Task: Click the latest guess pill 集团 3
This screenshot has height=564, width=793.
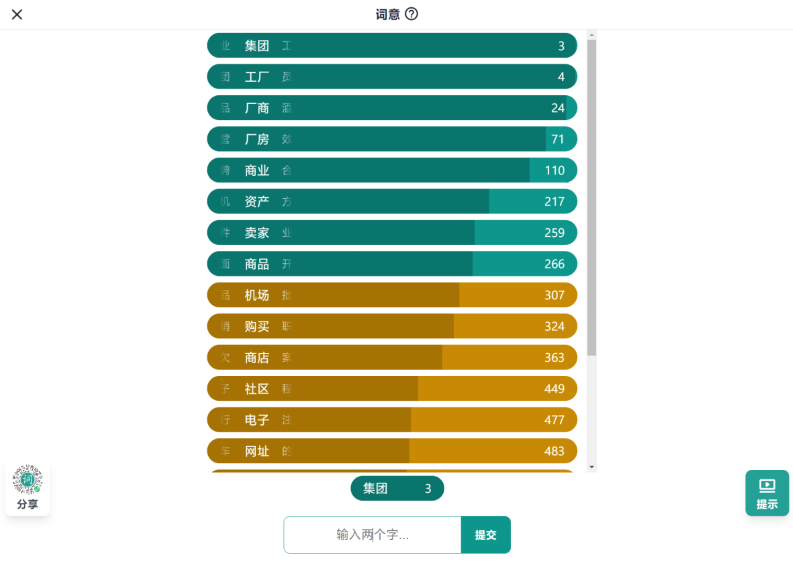Action: [x=397, y=488]
